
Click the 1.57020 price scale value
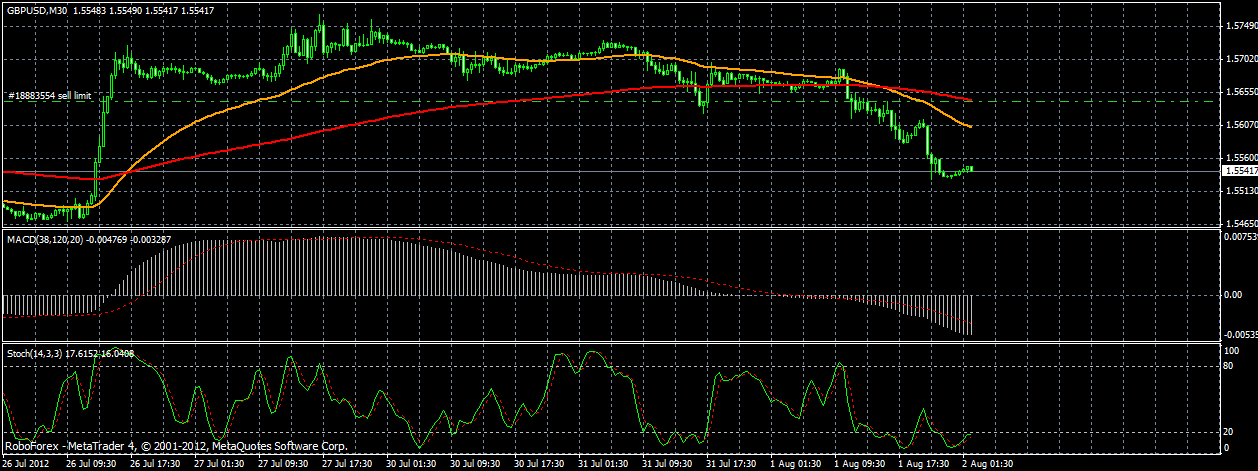point(1240,59)
